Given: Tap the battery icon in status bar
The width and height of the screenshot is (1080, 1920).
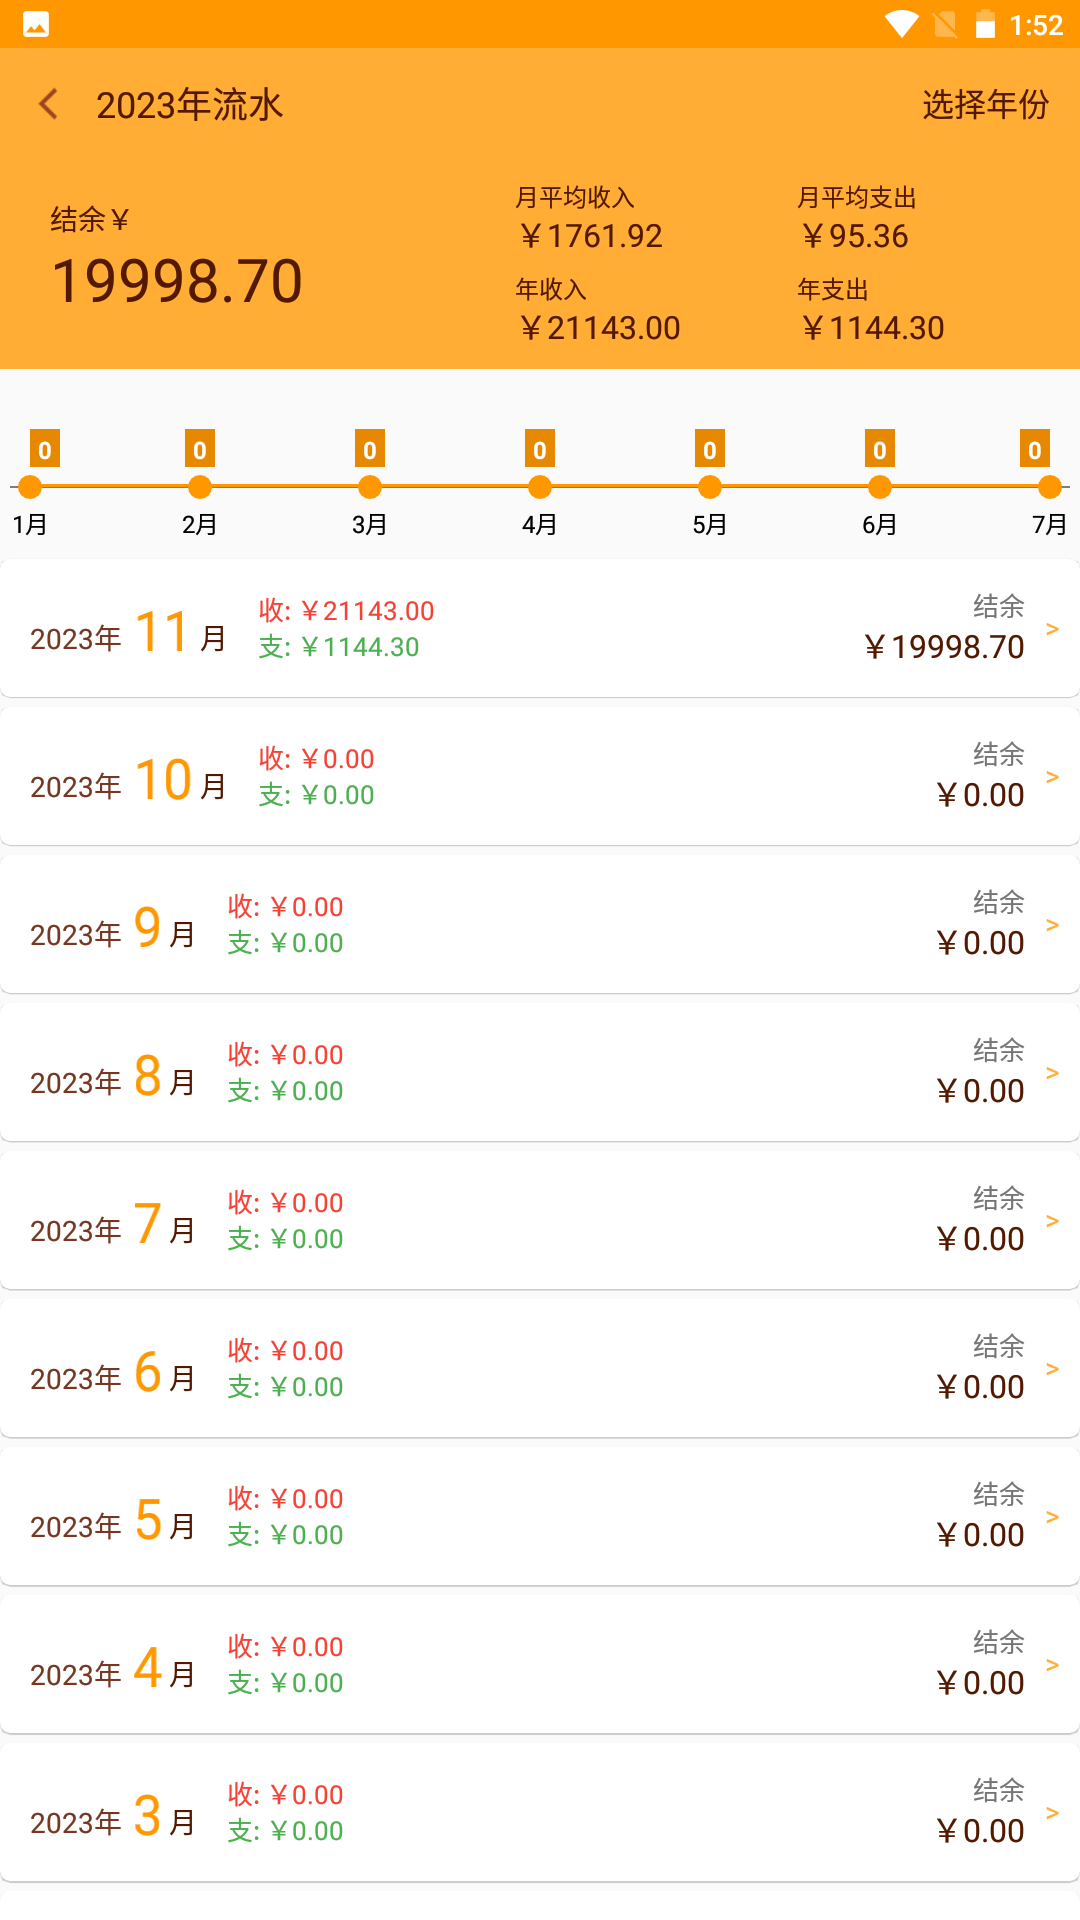Looking at the screenshot, I should coord(985,24).
